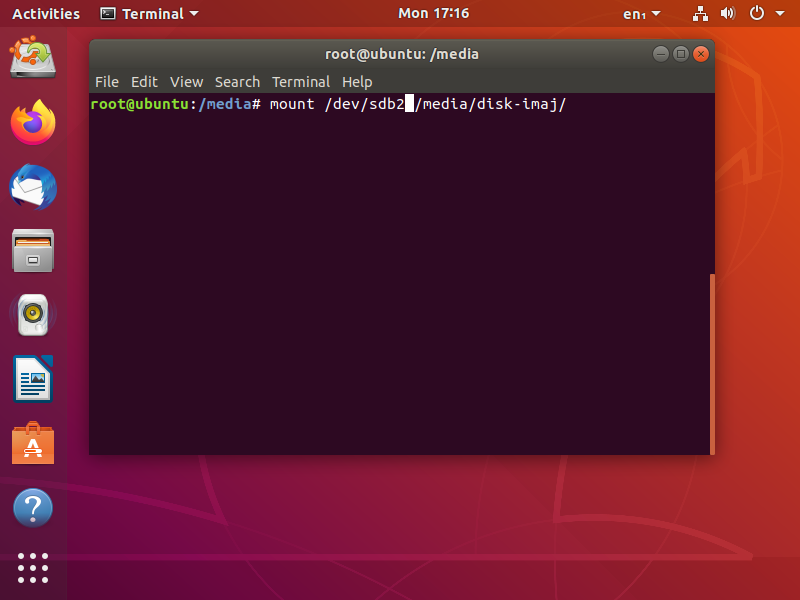
Task: Click the network status icon
Action: coord(700,14)
